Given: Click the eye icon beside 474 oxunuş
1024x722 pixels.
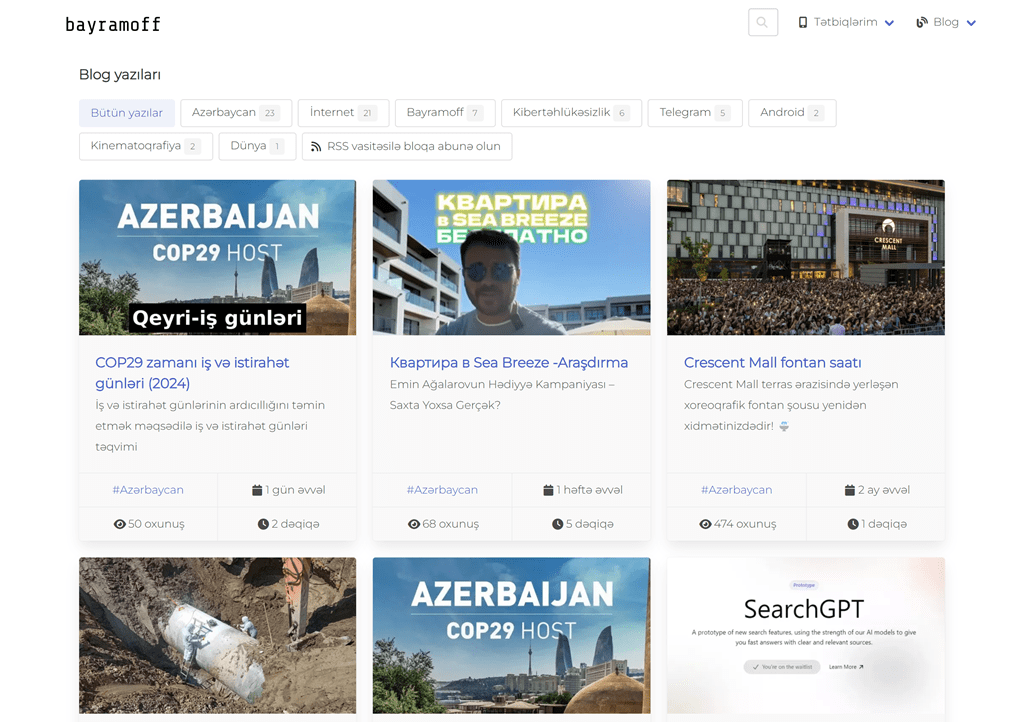Looking at the screenshot, I should pos(705,524).
